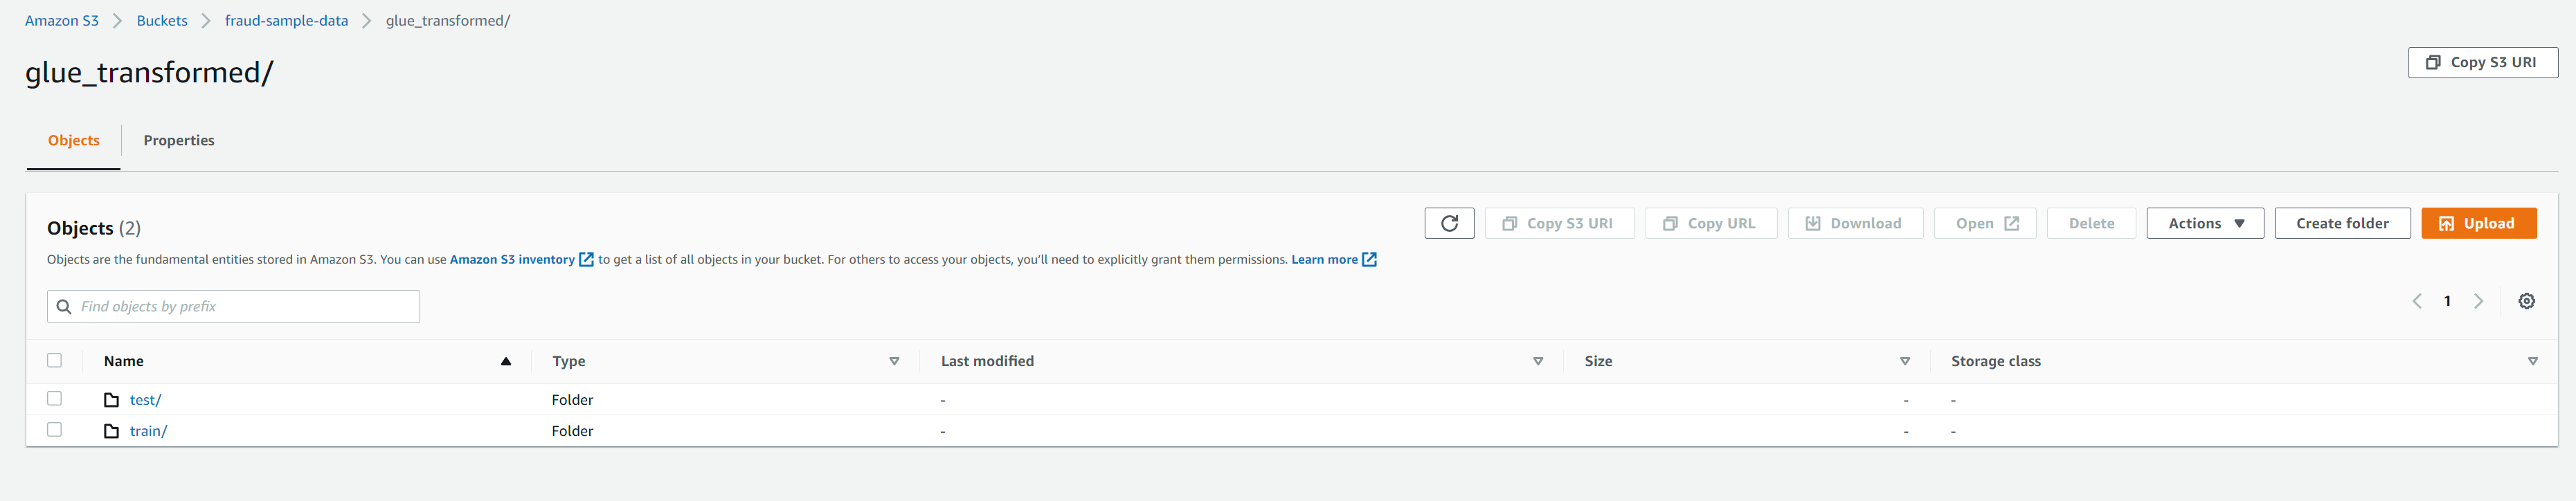
Task: Open the table settings gear icon
Action: coord(2526,301)
